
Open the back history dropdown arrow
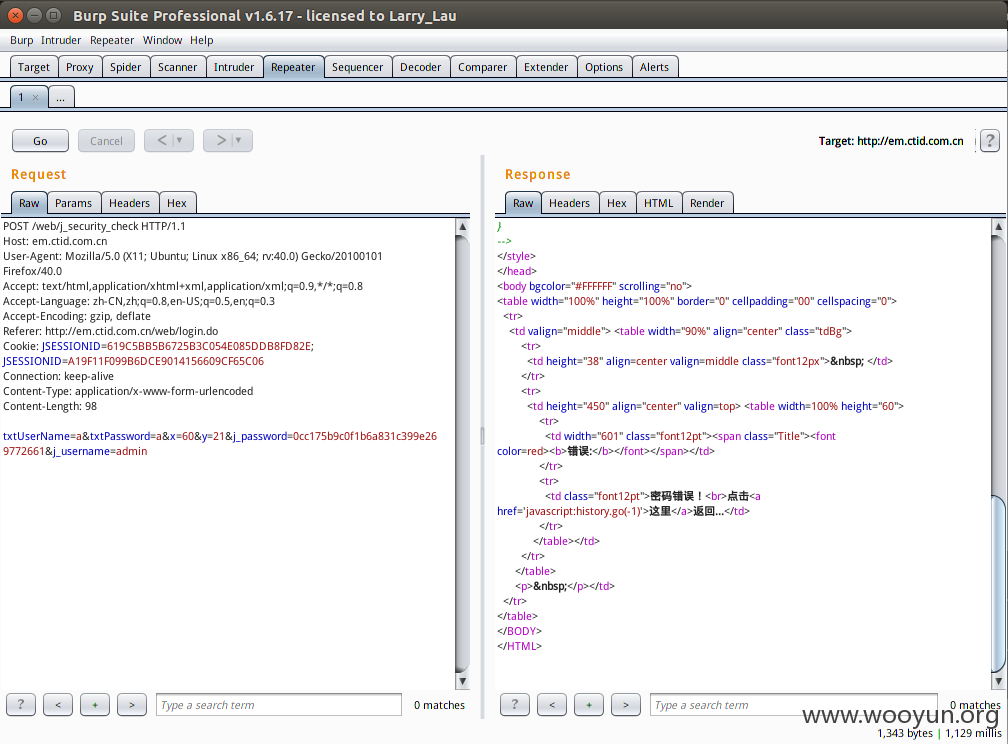[x=179, y=140]
